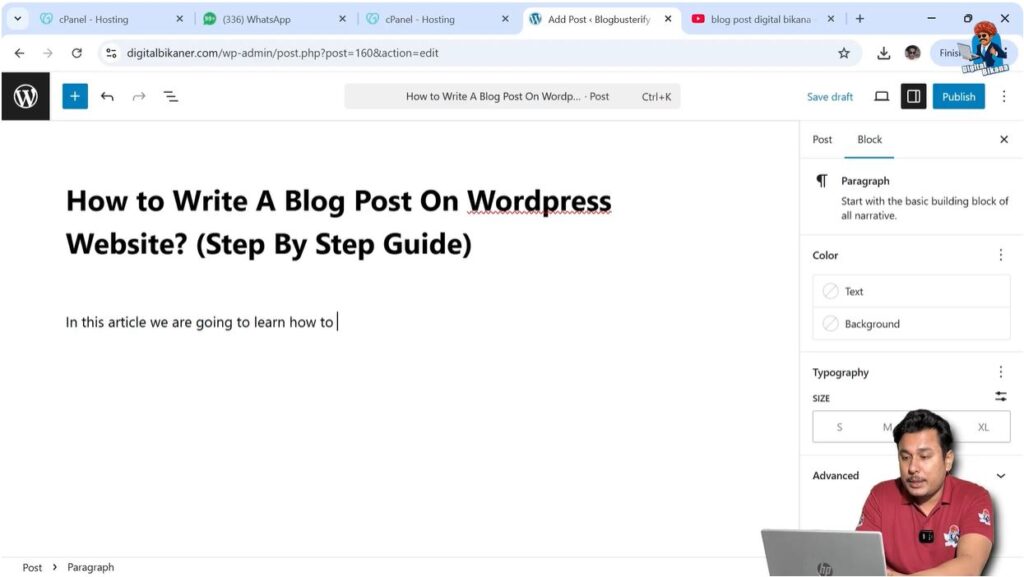
Task: Open the editor options three-dot menu
Action: pos(1004,96)
